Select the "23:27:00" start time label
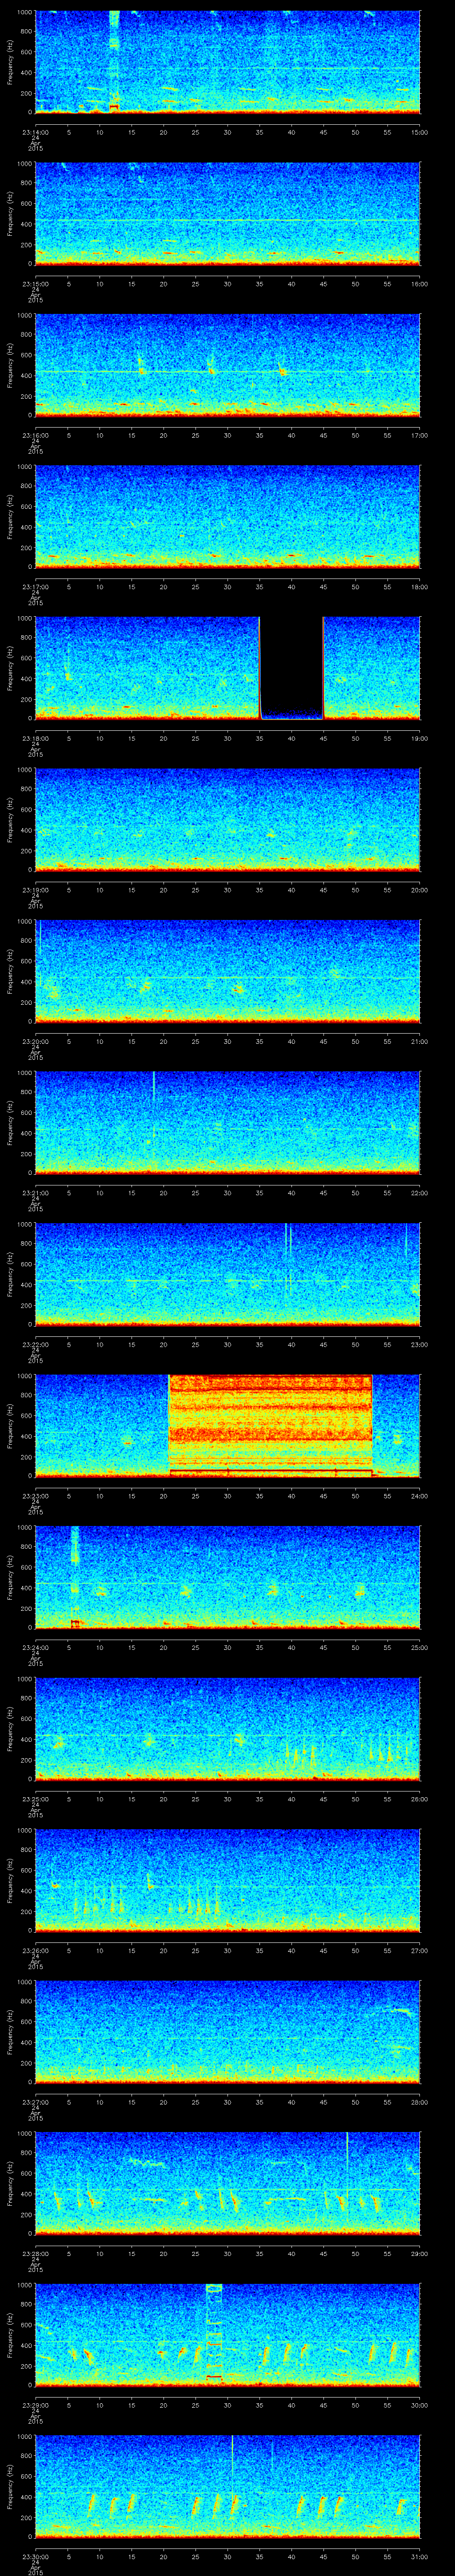Image resolution: width=455 pixels, height=2576 pixels. tap(35, 2102)
